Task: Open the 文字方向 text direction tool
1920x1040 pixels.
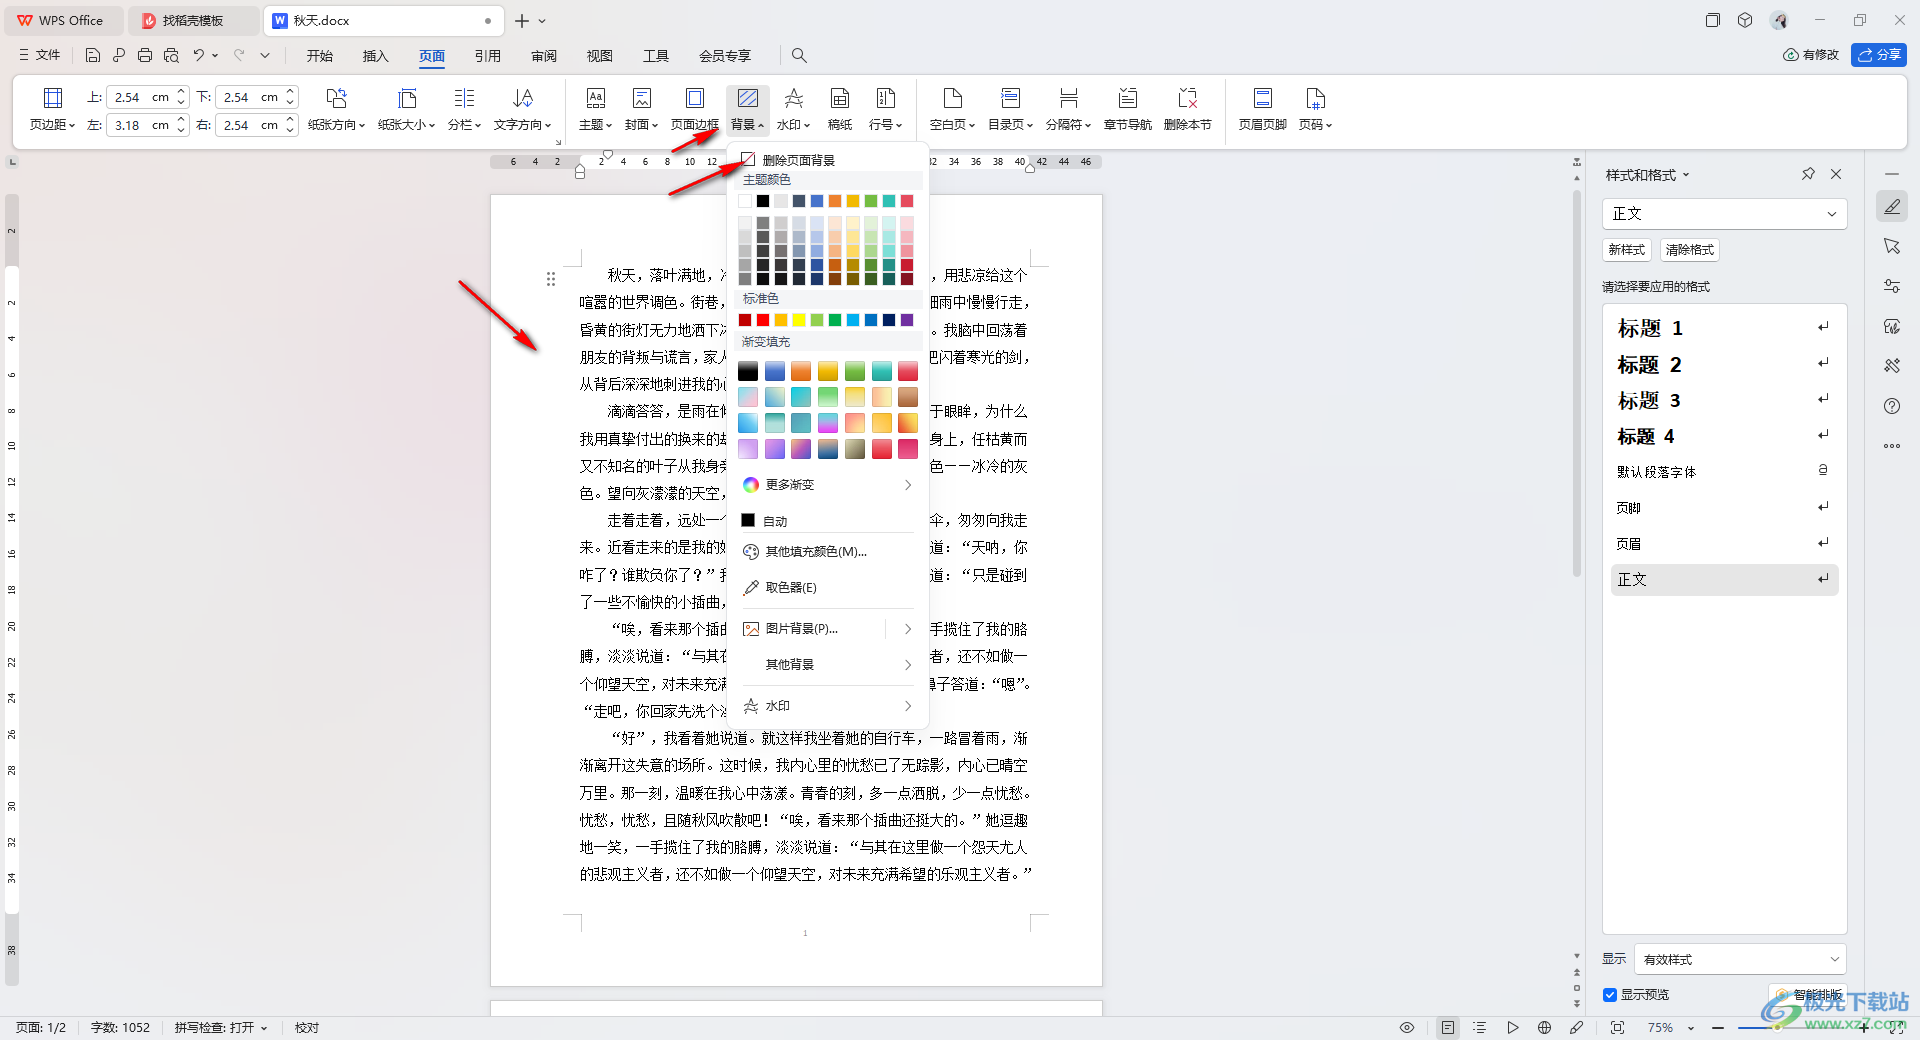Action: [x=522, y=109]
